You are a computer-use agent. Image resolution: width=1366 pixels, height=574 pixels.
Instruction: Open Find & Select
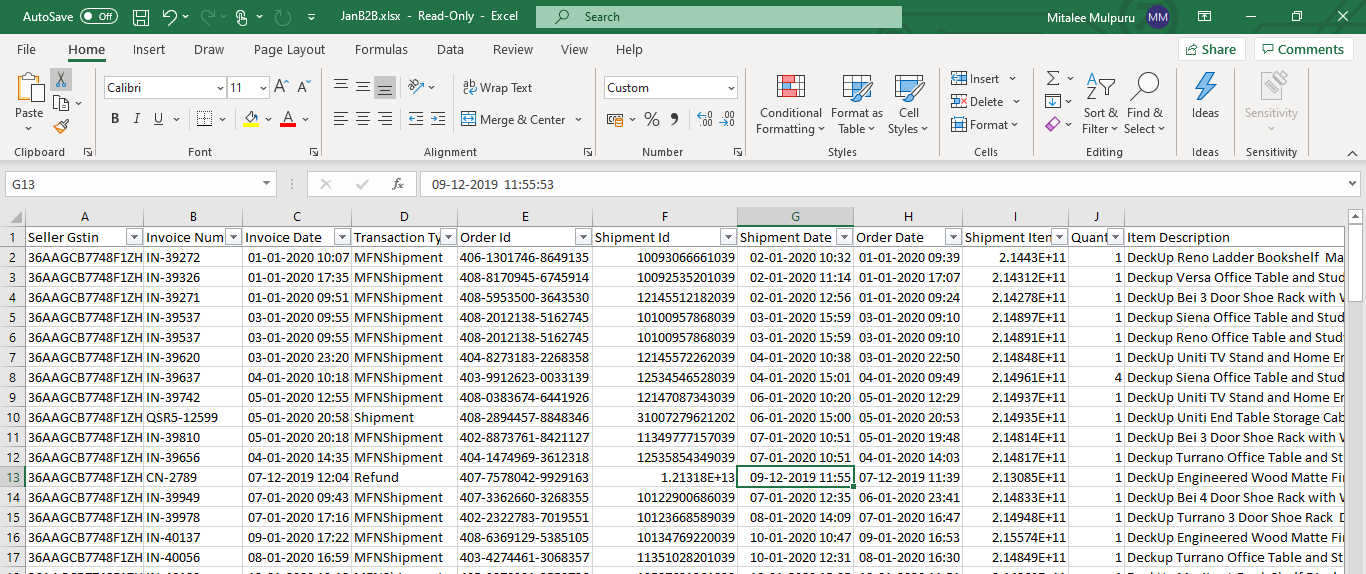pos(1144,105)
